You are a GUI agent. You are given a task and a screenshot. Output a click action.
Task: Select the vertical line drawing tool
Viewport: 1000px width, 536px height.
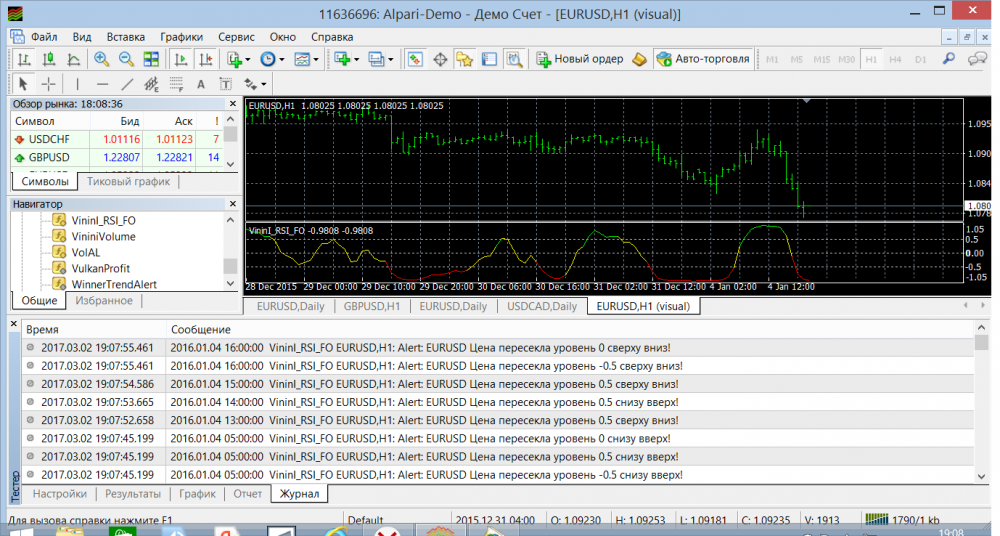(x=77, y=84)
